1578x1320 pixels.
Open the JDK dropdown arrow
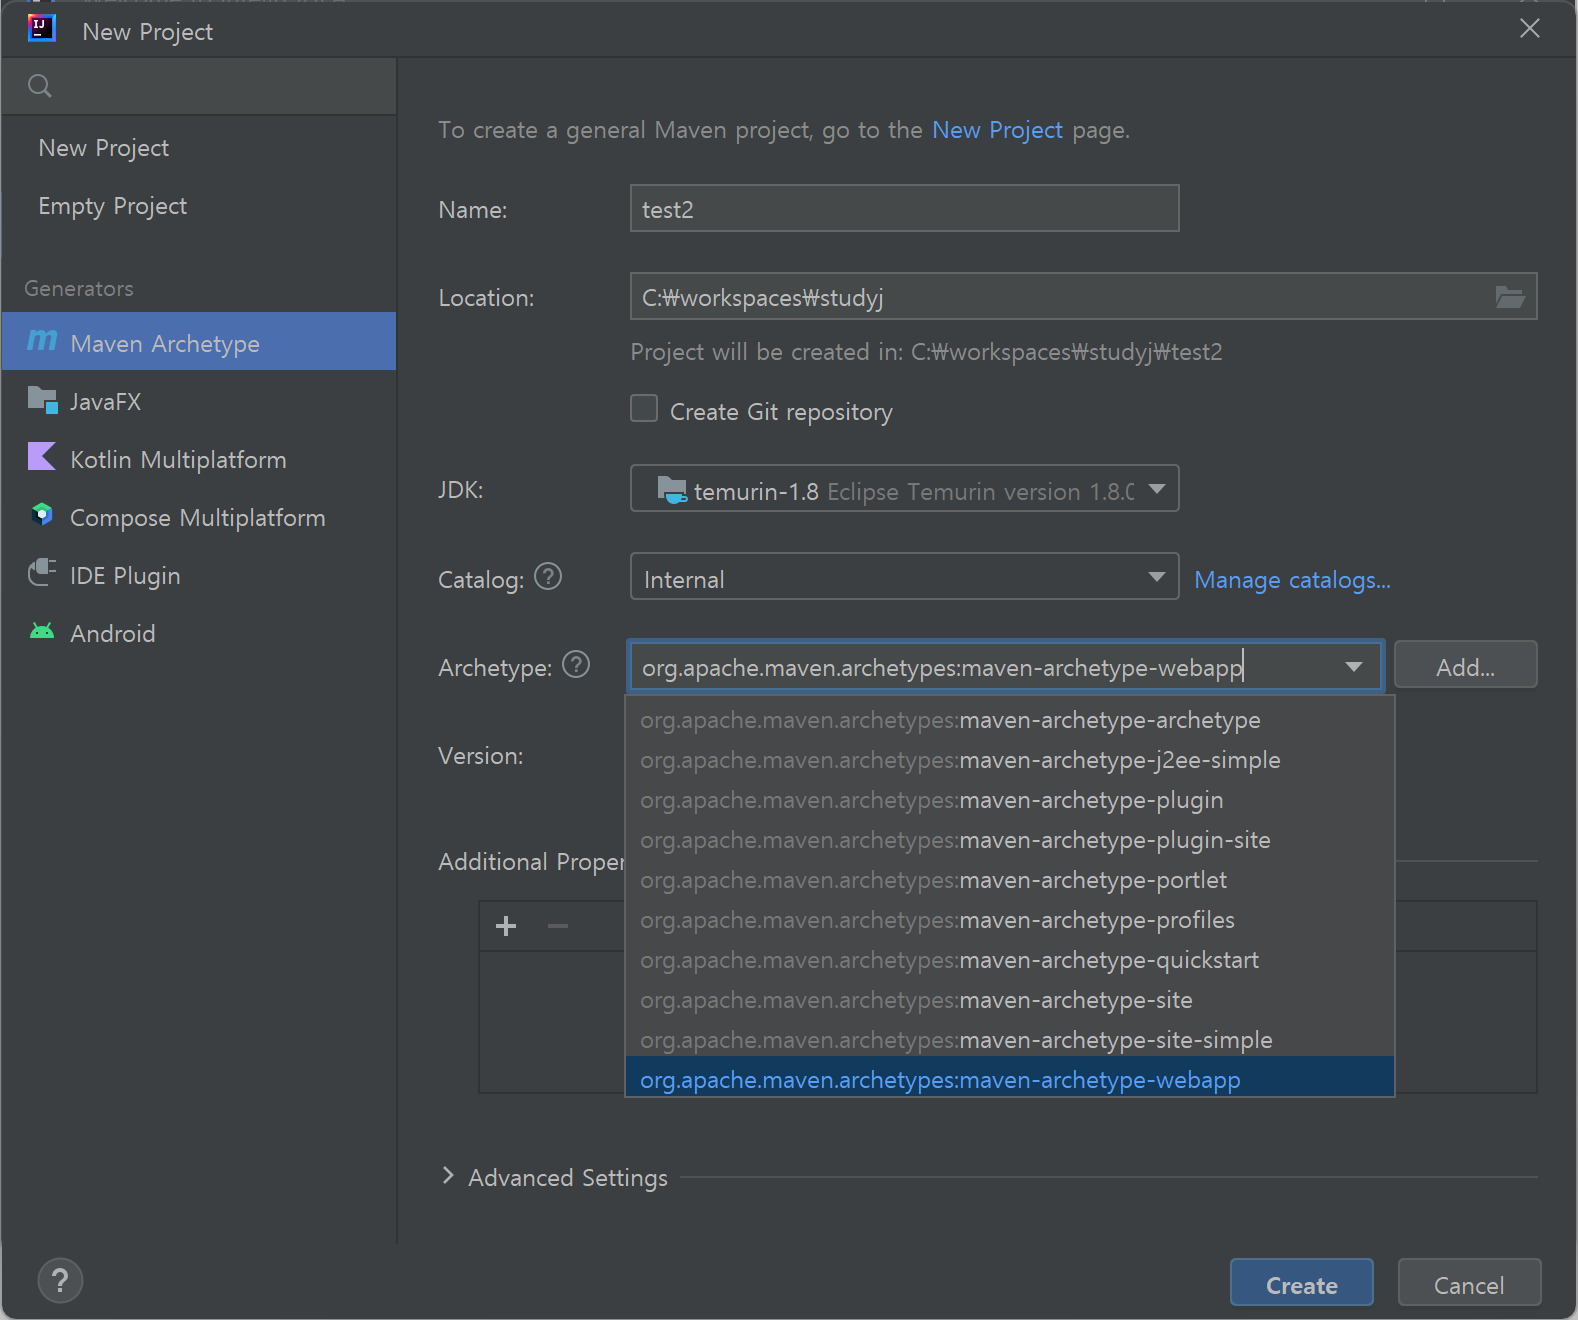point(1157,489)
